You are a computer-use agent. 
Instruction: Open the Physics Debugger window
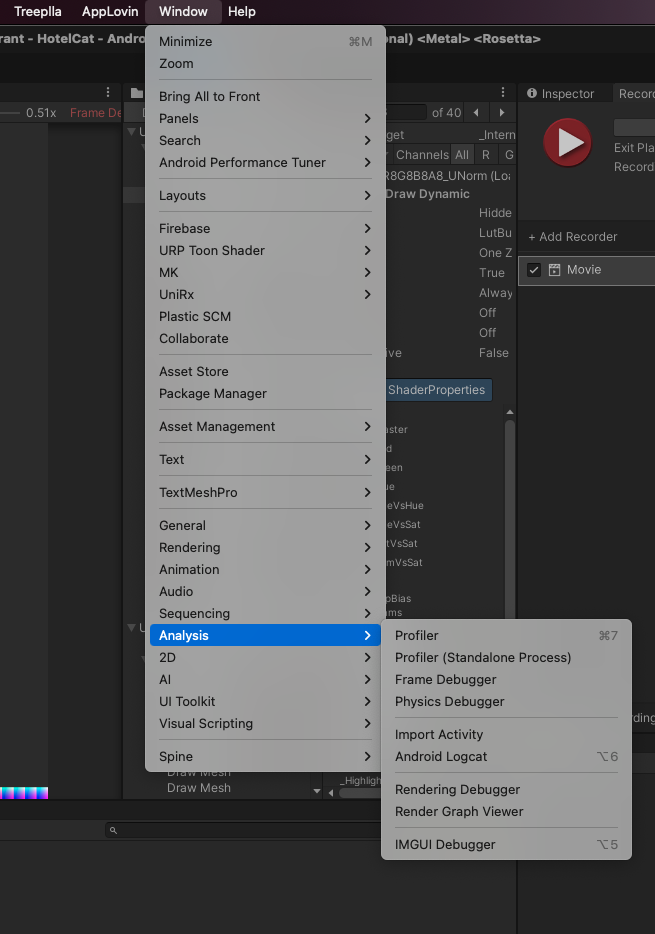506,702
